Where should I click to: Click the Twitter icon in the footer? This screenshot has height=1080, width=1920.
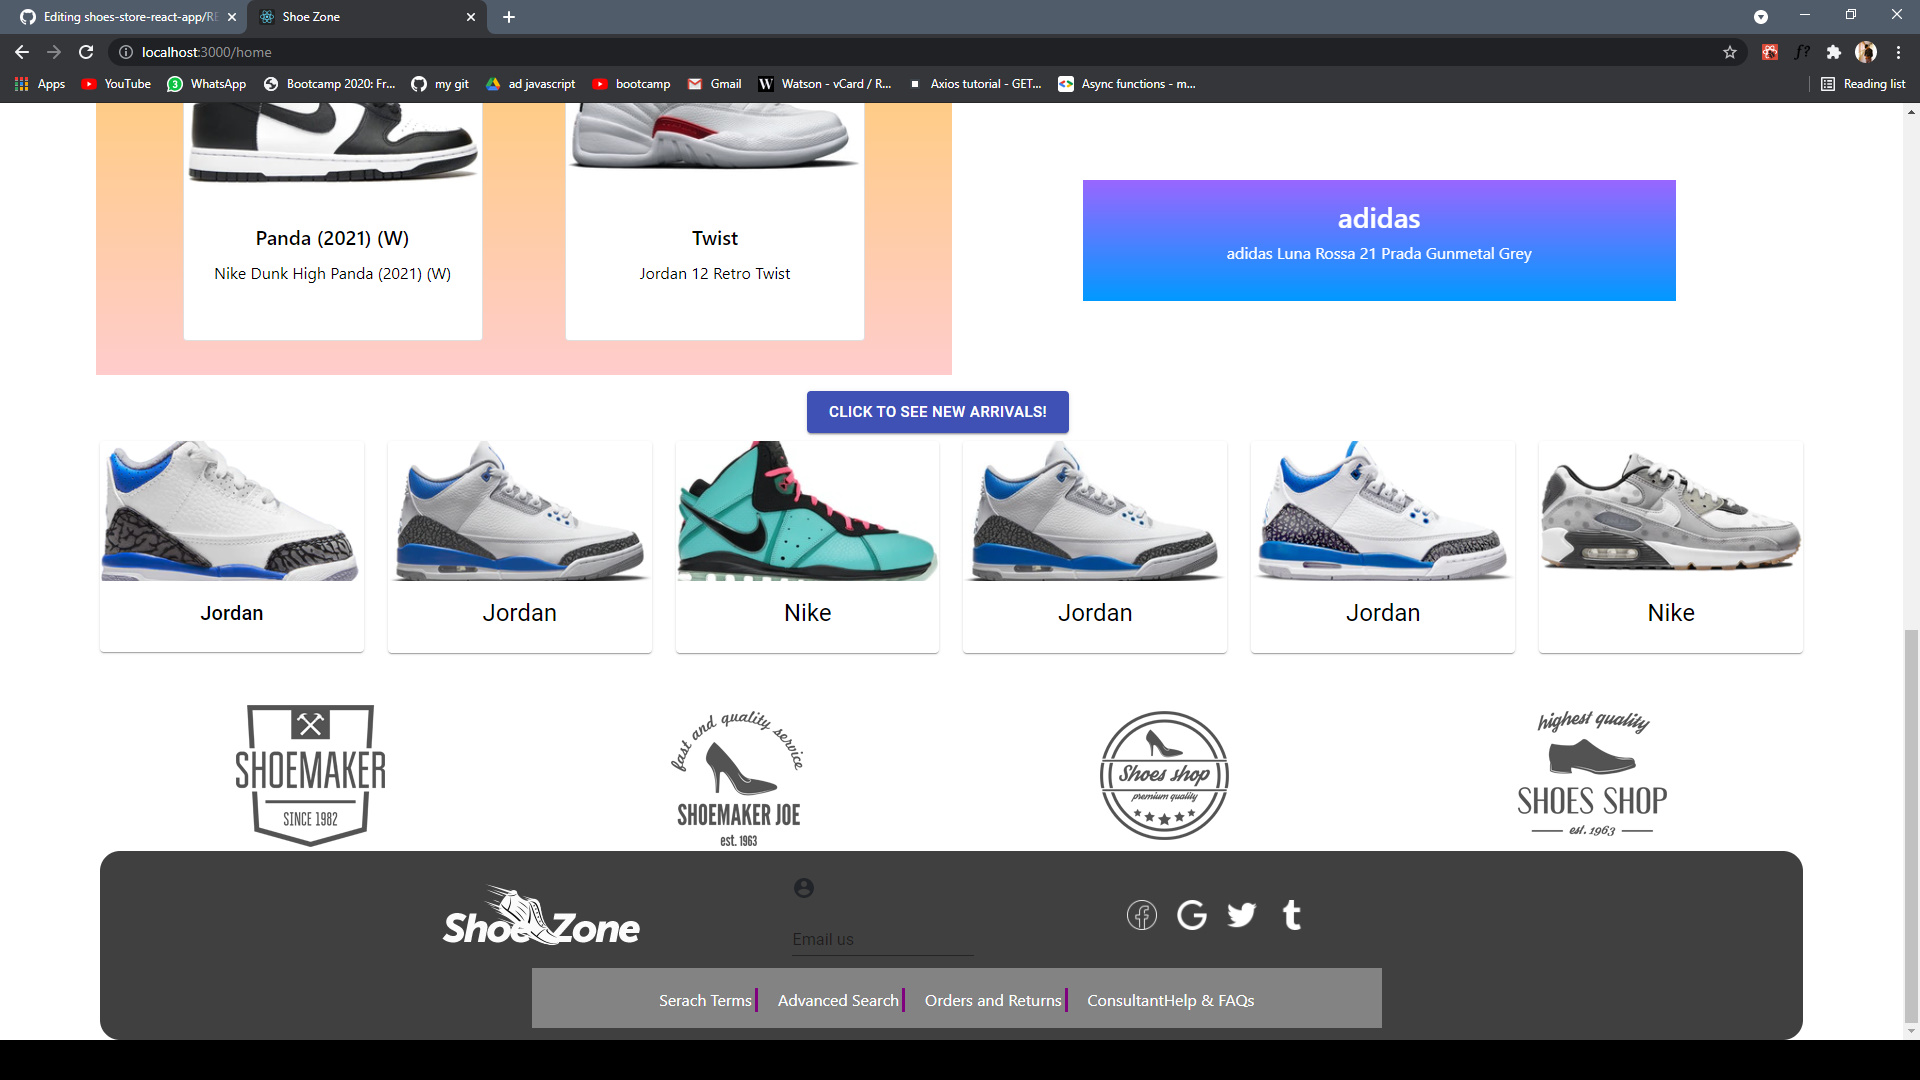pyautogui.click(x=1241, y=914)
